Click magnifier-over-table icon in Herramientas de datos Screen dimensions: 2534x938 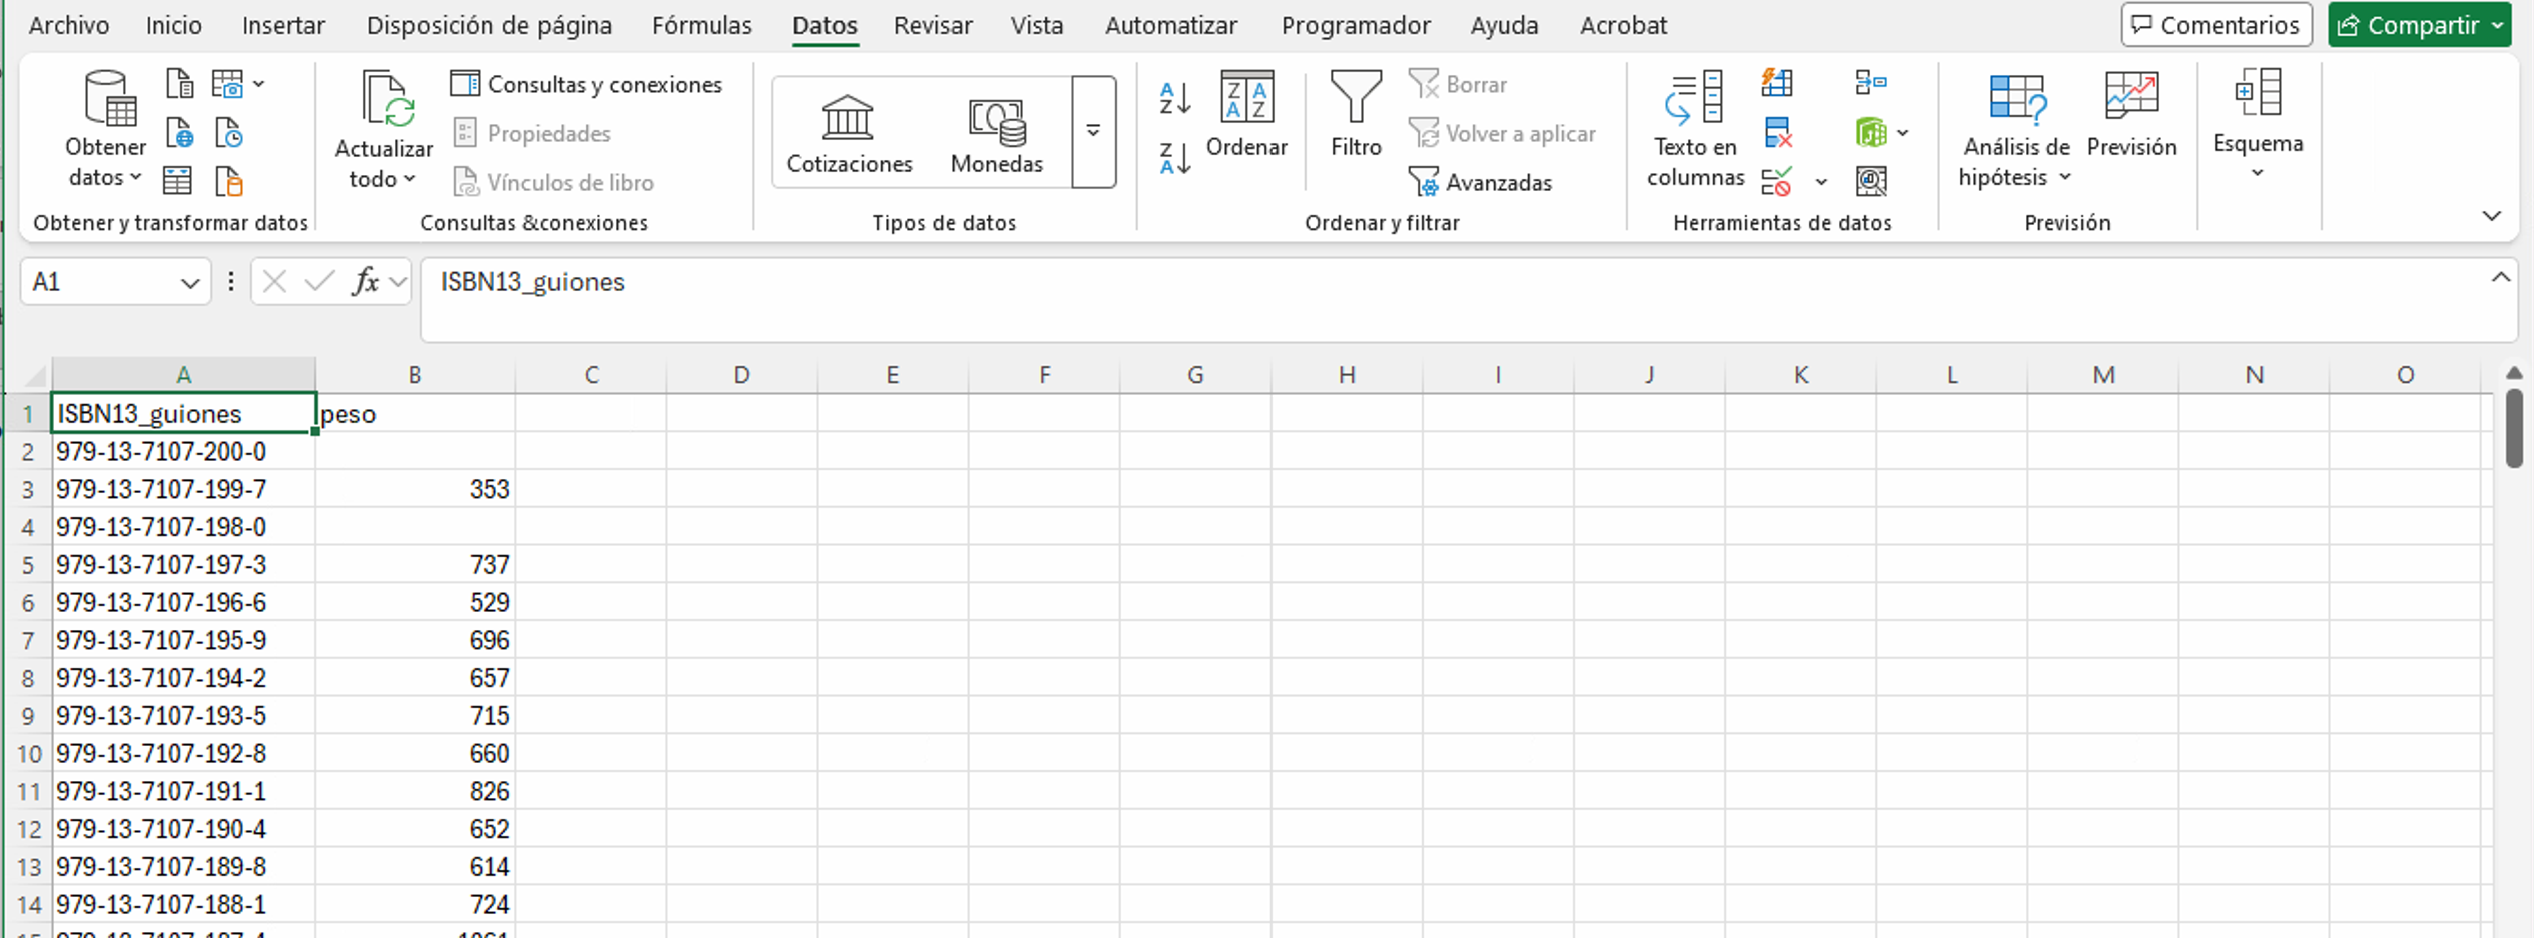(1870, 181)
